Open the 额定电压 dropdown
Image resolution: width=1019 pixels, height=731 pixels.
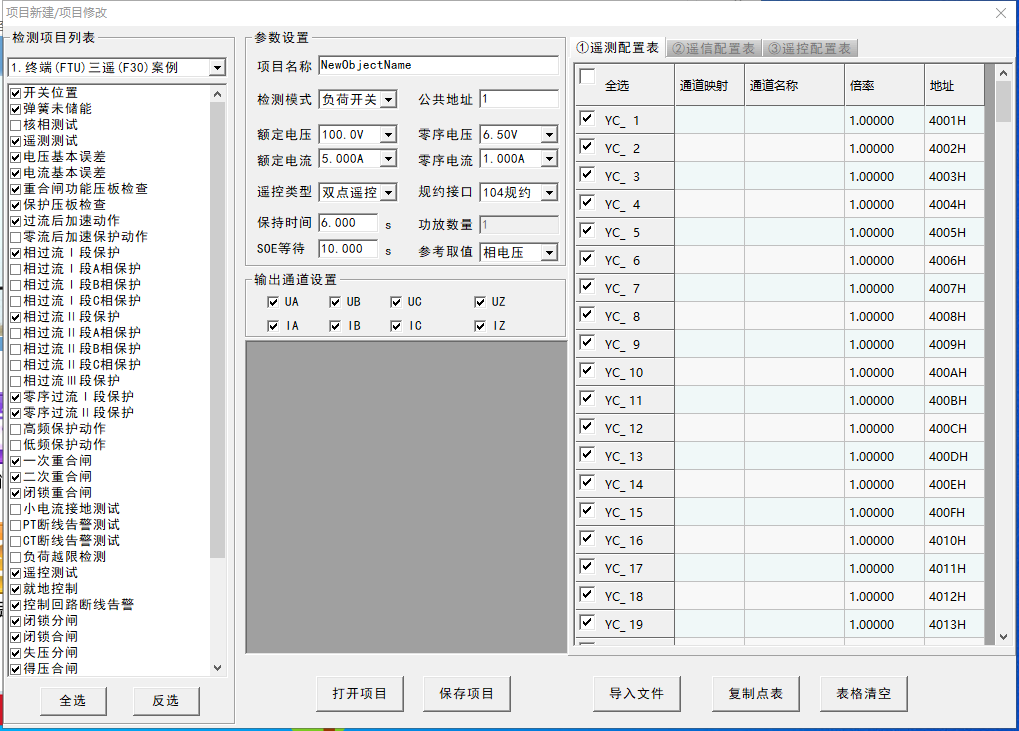pyautogui.click(x=389, y=134)
